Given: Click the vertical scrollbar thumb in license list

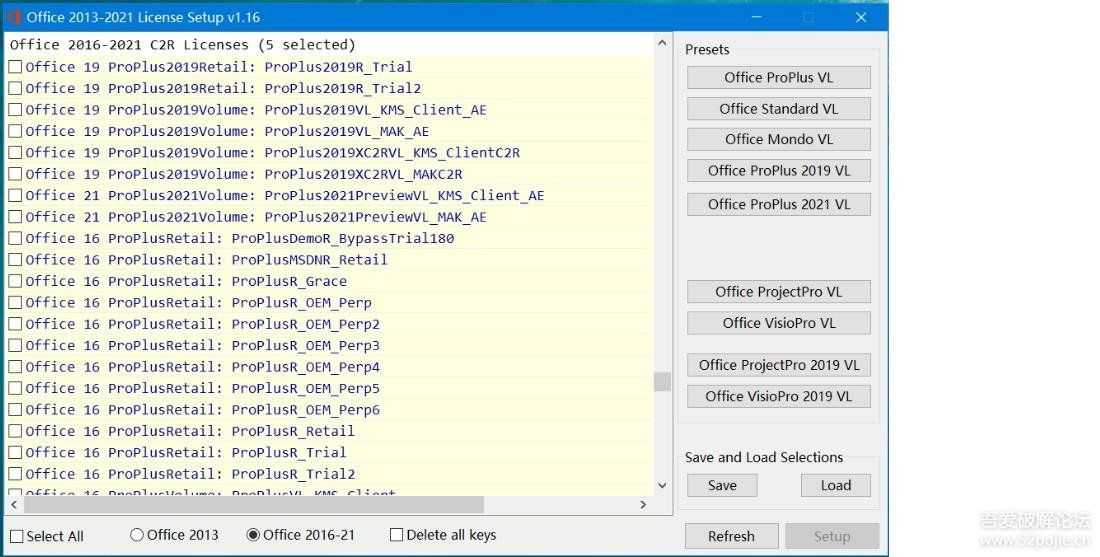Looking at the screenshot, I should point(662,381).
